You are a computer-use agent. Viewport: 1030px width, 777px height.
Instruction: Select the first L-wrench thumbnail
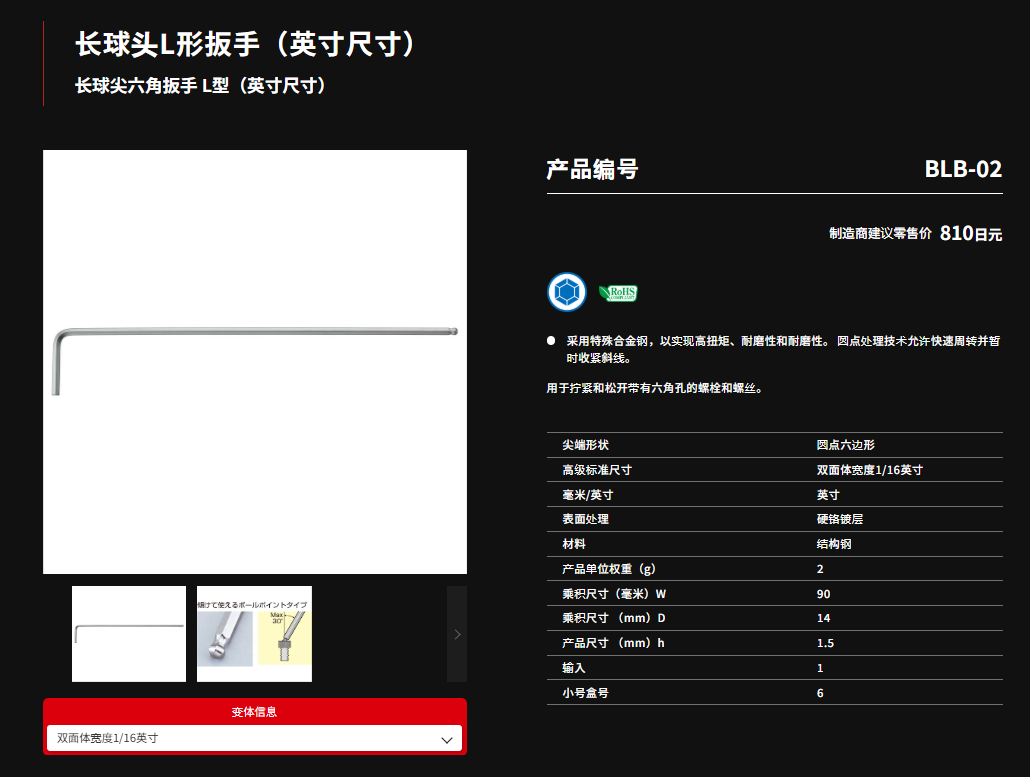click(129, 634)
